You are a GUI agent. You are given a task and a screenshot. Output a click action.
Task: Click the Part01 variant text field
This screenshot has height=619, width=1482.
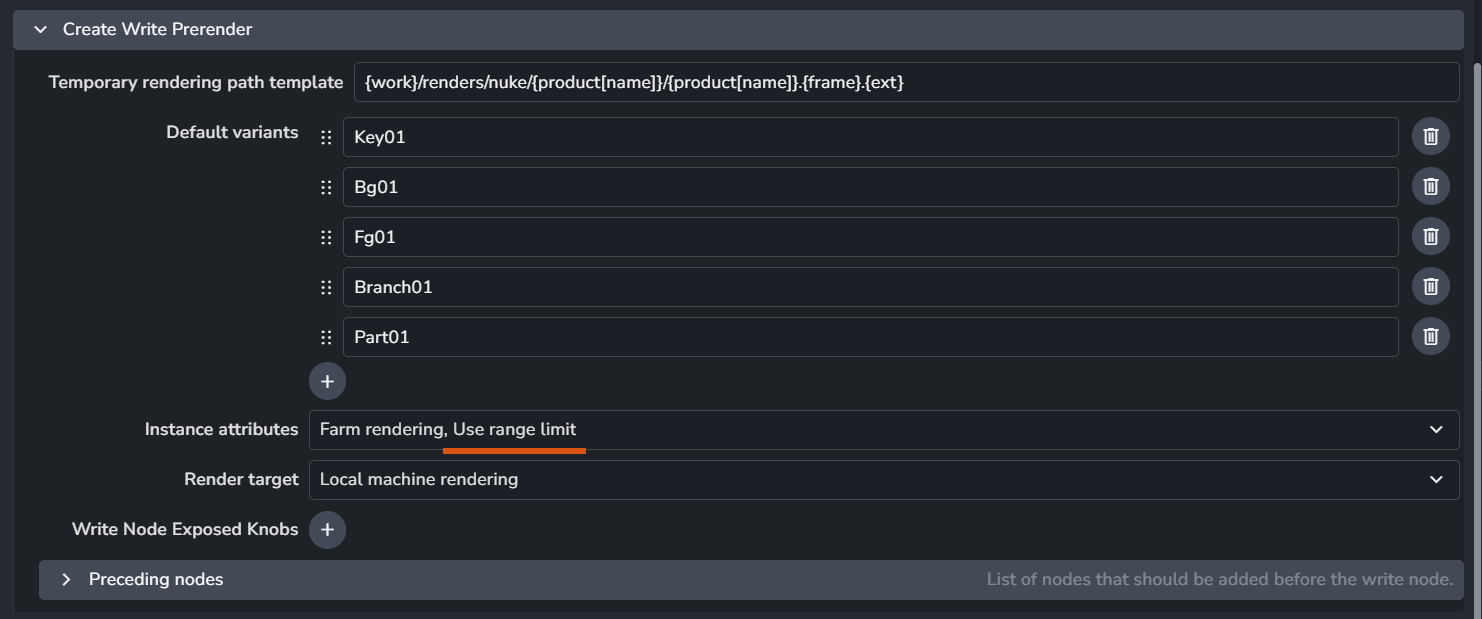tap(870, 337)
